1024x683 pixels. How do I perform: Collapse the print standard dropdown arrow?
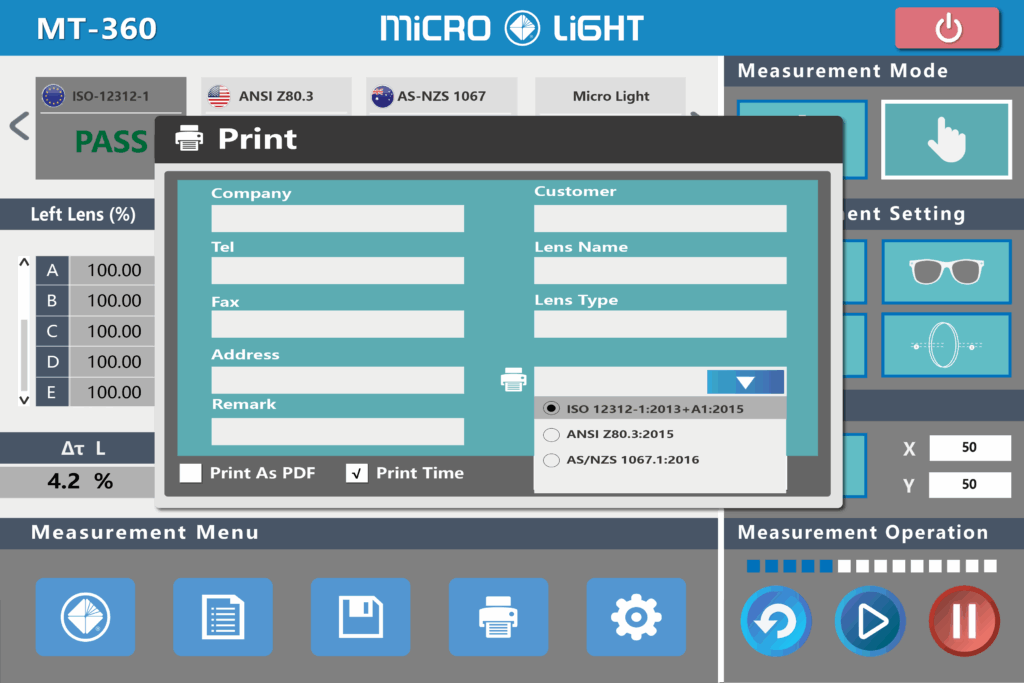(745, 382)
